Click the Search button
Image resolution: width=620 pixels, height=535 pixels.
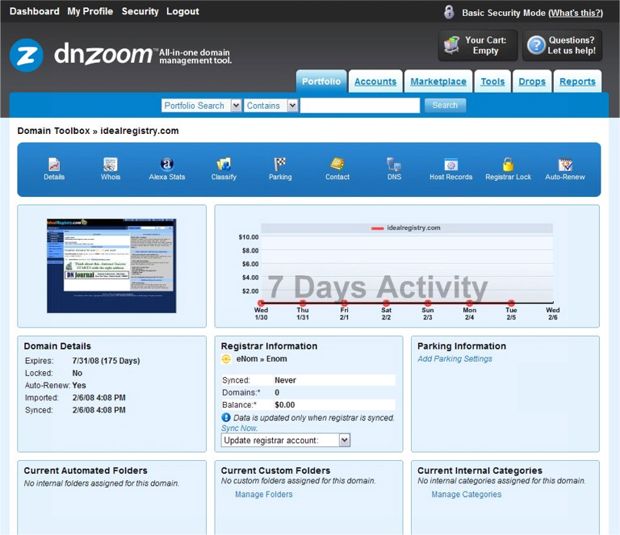tap(445, 105)
